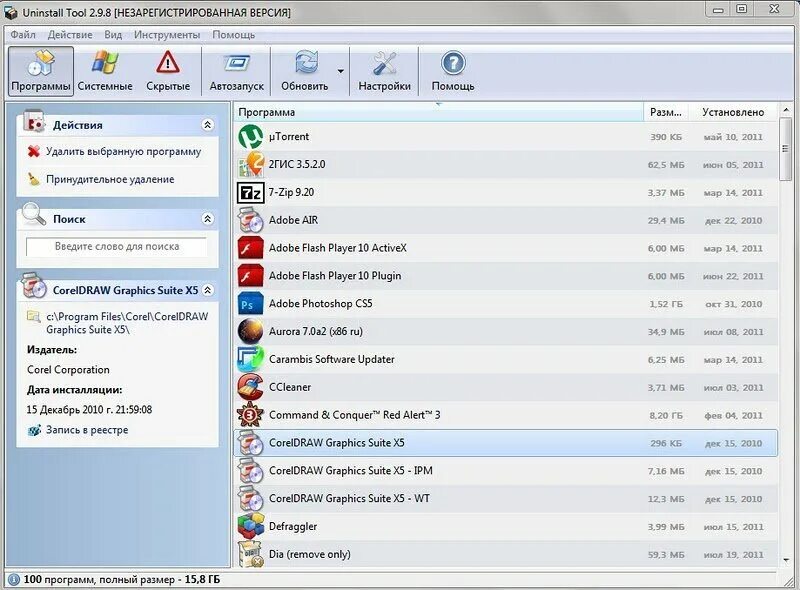Image resolution: width=800 pixels, height=590 pixels.
Task: Click the Corel Corporation publisher text
Action: [x=68, y=370]
